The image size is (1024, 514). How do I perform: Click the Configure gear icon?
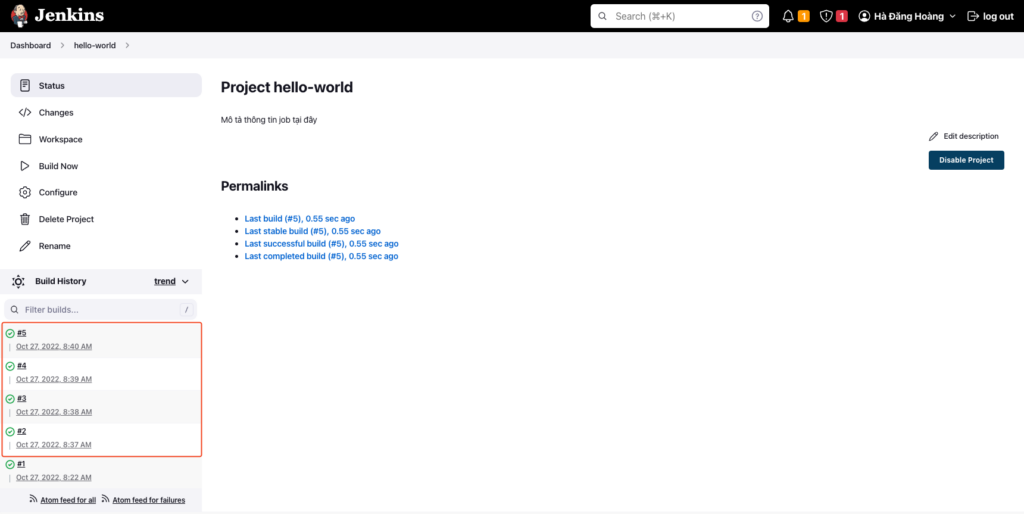click(25, 193)
